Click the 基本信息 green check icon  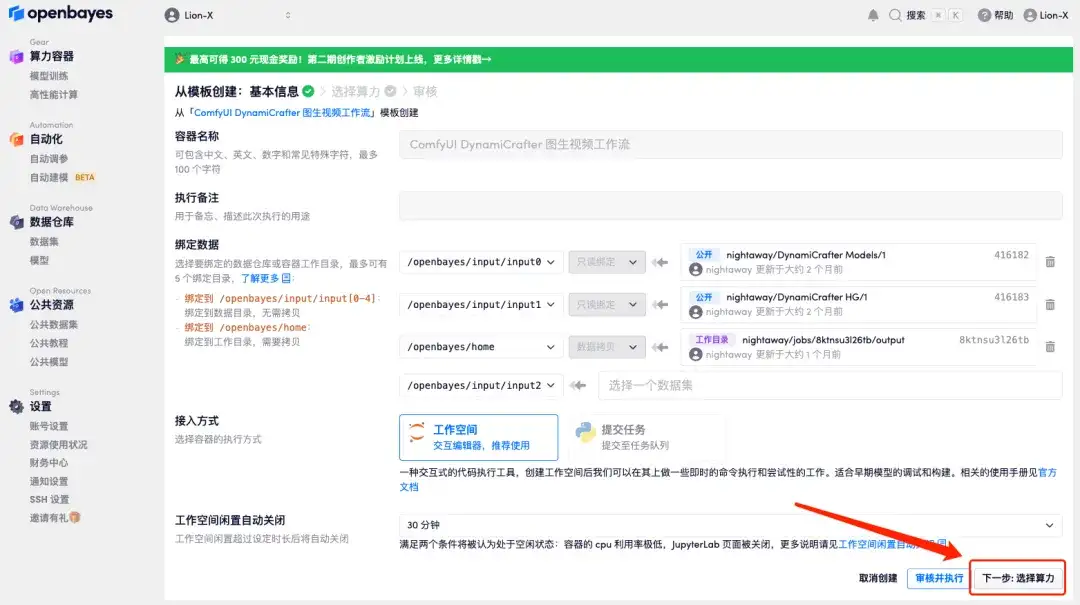[309, 91]
